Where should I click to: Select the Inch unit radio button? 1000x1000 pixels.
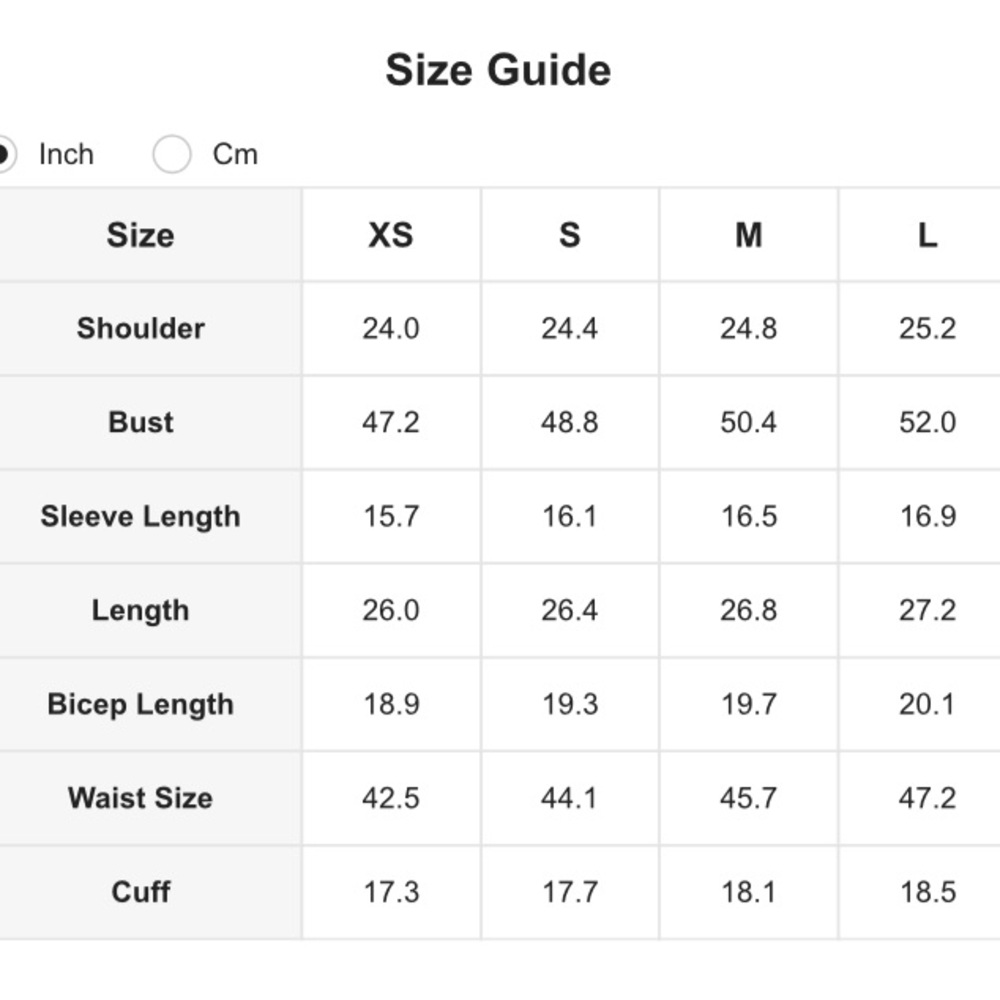pos(4,155)
